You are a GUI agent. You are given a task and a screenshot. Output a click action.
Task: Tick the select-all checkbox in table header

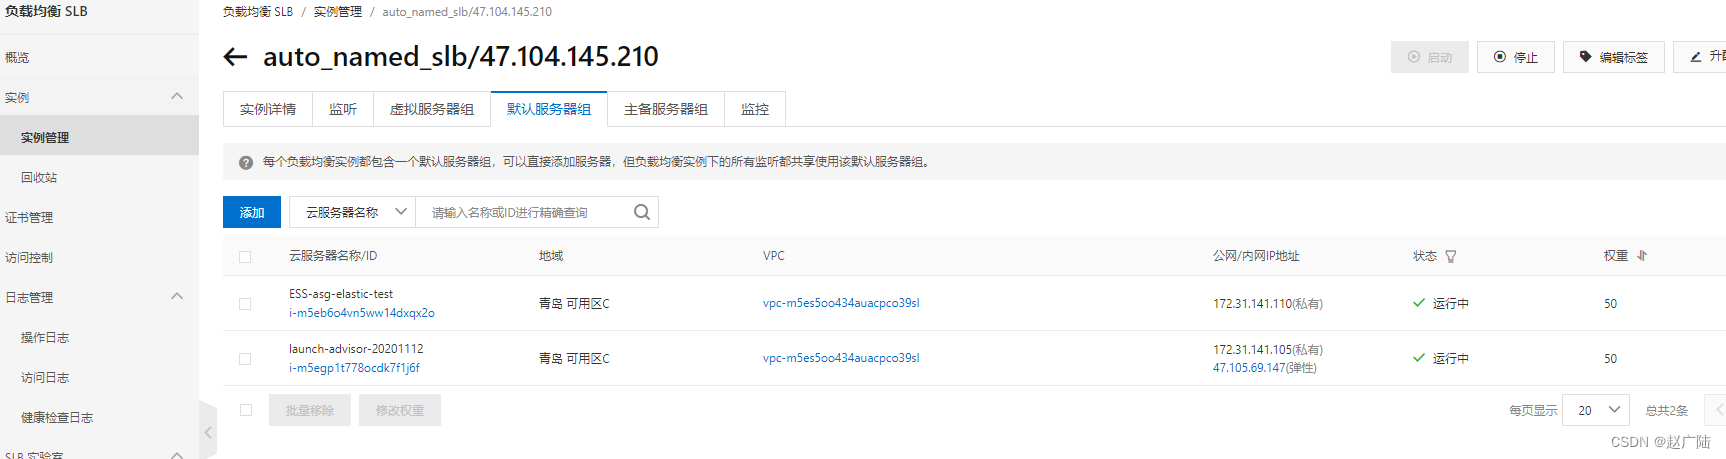[x=245, y=257]
